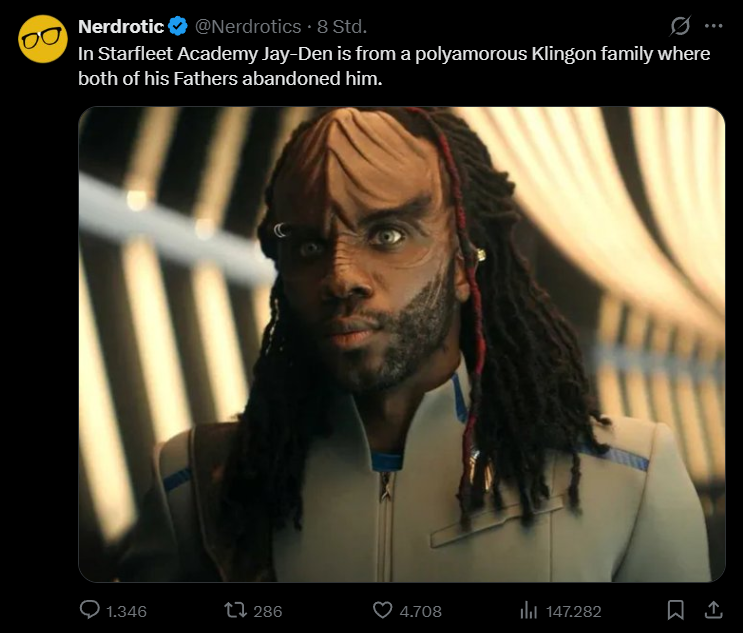
Task: Click the 147.282 views count
Action: pyautogui.click(x=573, y=610)
